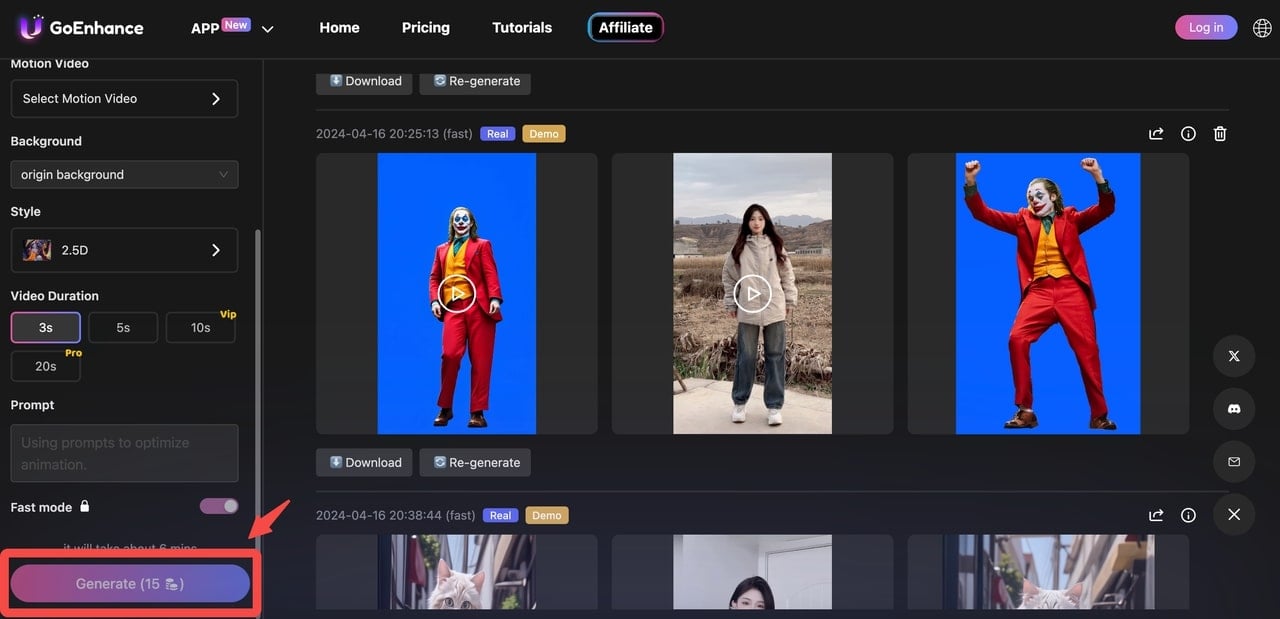
Task: Click the Video Duration label
Action: pyautogui.click(x=55, y=296)
